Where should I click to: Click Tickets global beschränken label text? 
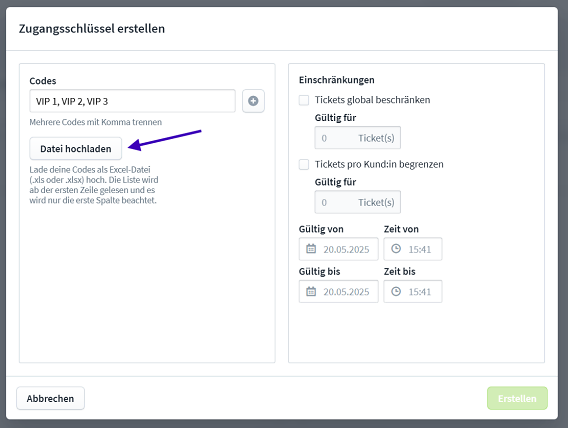(372, 100)
